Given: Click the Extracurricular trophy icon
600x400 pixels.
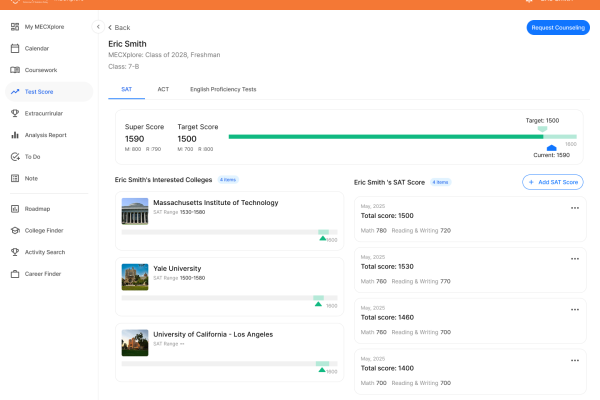Looking at the screenshot, I should pyautogui.click(x=15, y=113).
